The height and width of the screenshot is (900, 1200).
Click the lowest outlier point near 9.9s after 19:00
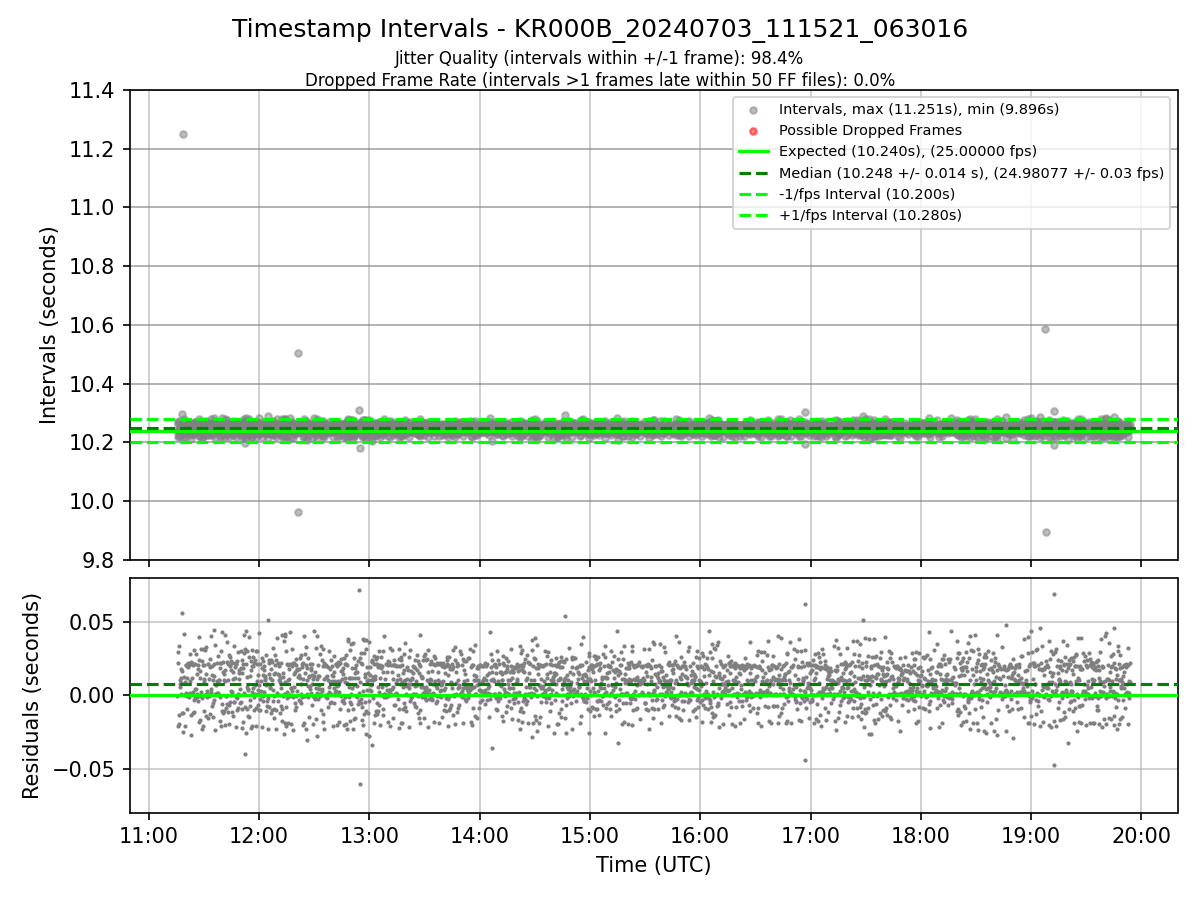tap(1046, 532)
